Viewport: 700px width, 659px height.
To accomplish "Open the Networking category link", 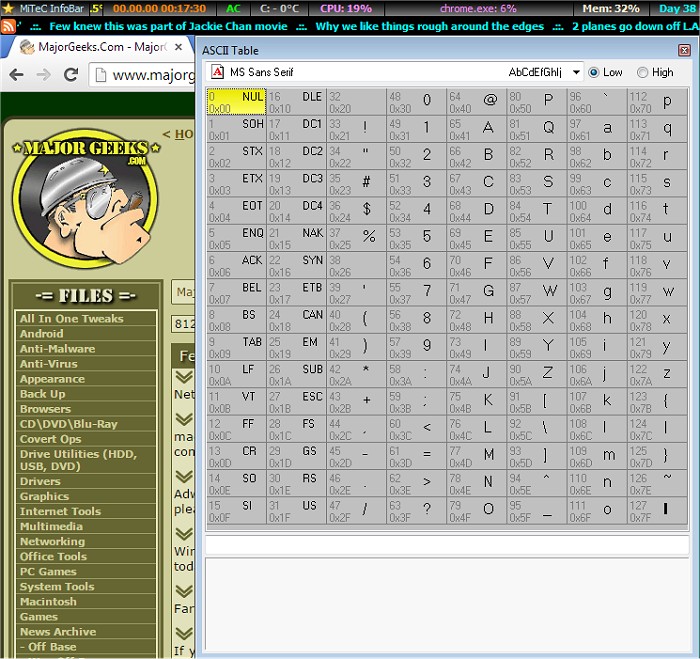I will 52,542.
